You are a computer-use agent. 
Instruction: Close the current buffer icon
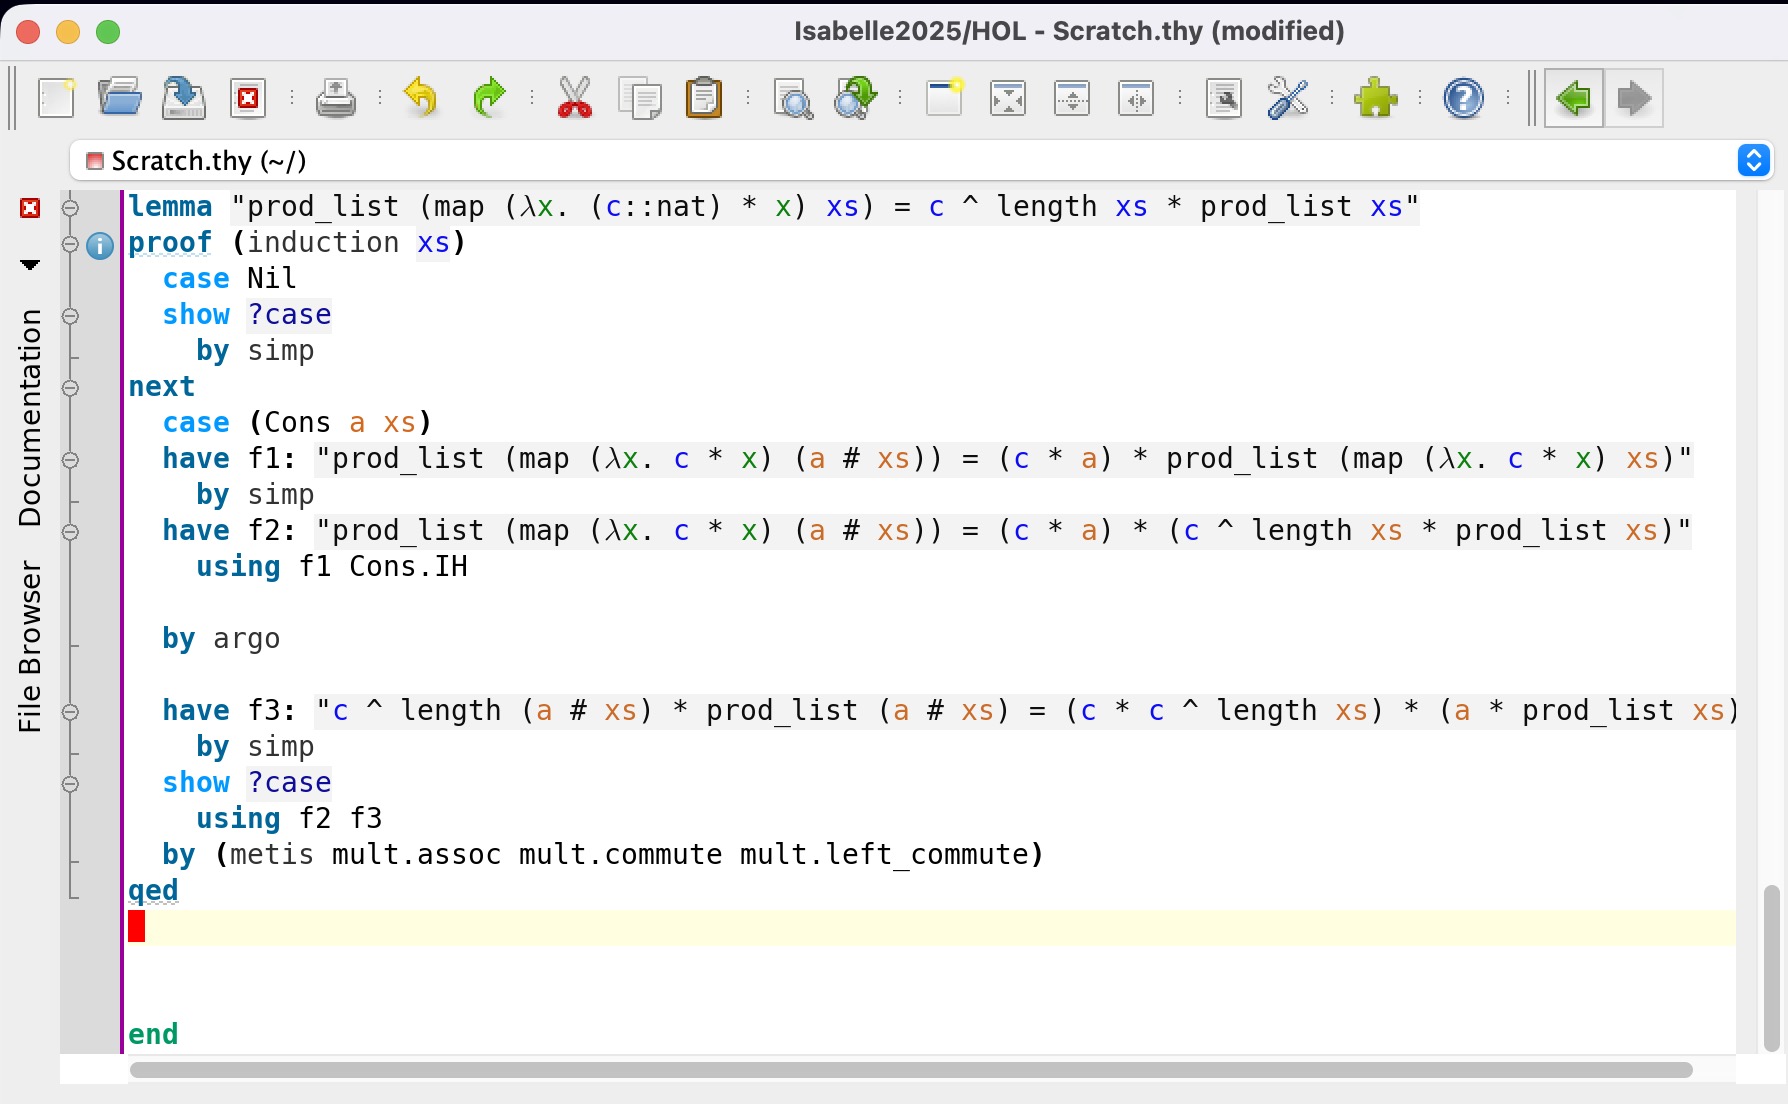[x=248, y=98]
